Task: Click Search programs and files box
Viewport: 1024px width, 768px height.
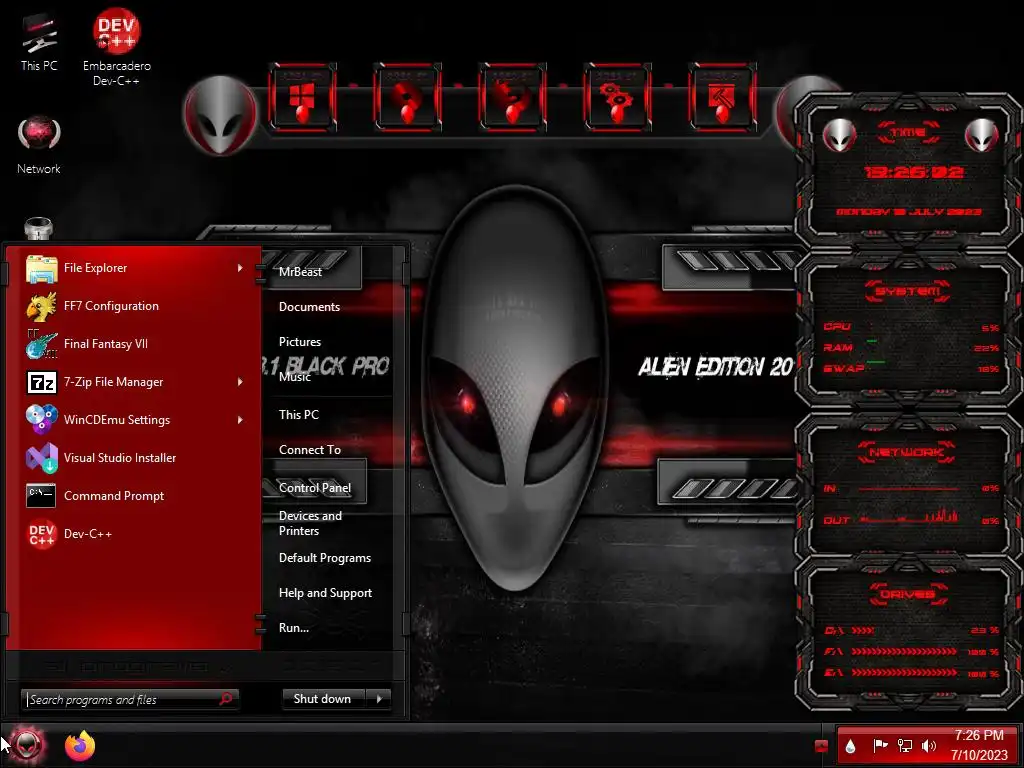Action: click(129, 699)
